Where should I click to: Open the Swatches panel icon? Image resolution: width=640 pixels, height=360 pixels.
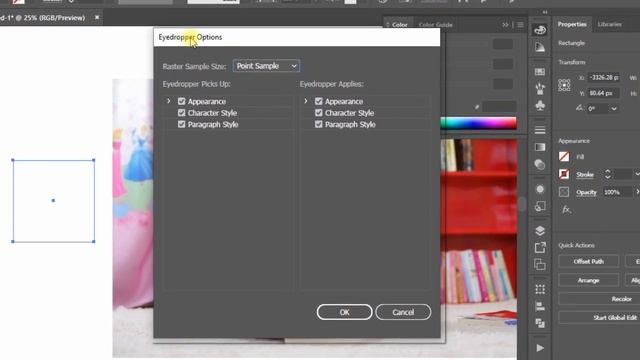540,72
